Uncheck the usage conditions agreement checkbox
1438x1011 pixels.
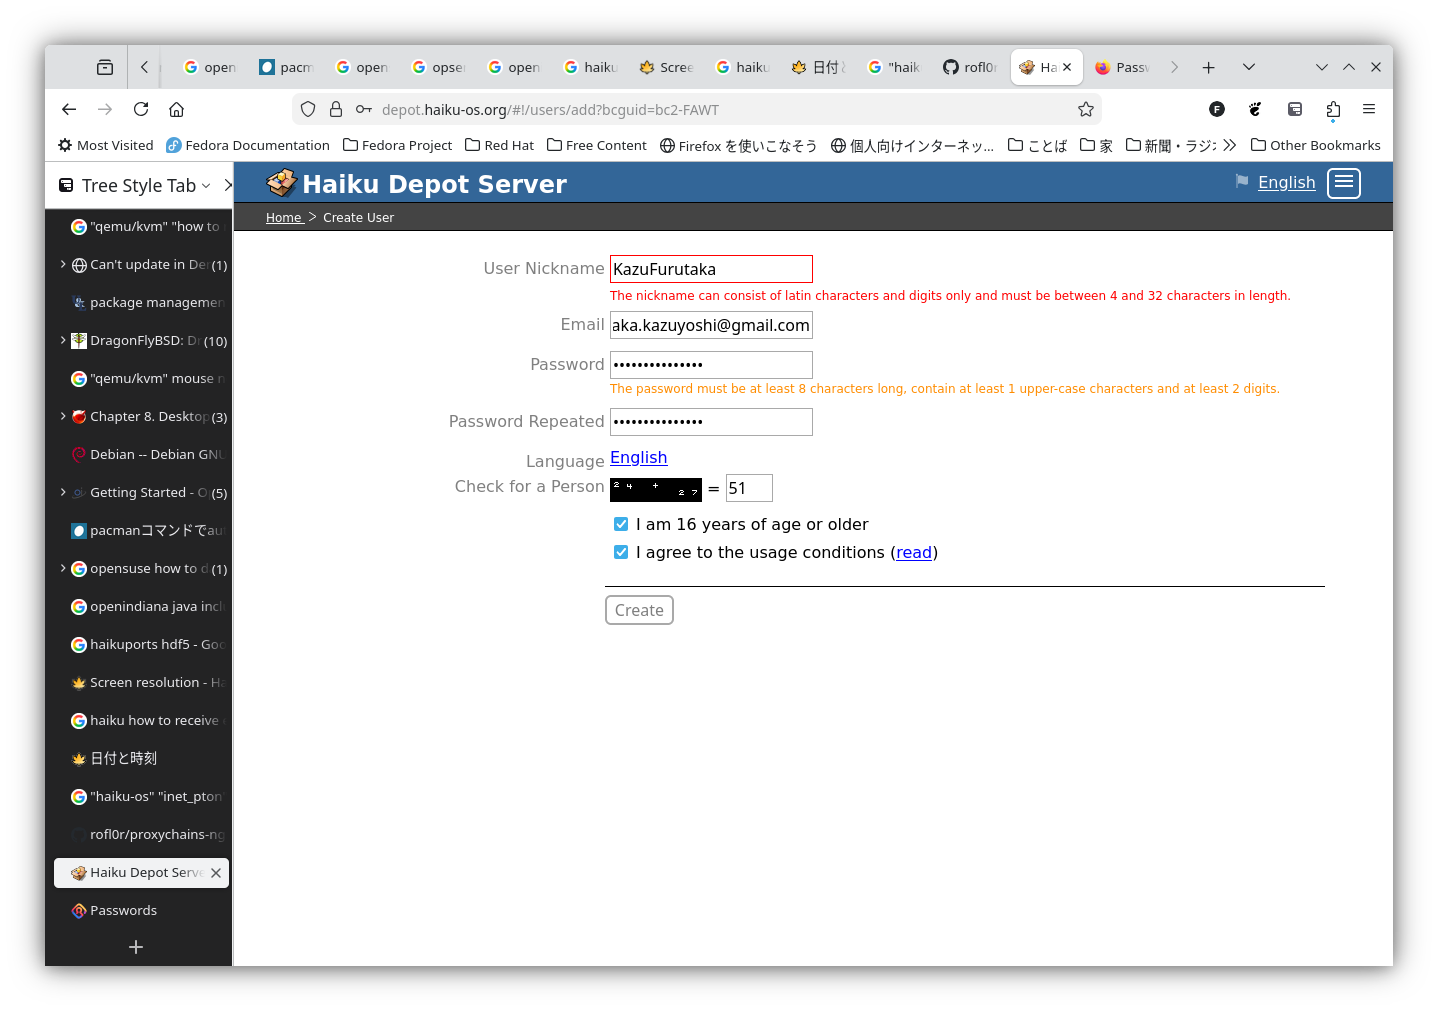621,552
